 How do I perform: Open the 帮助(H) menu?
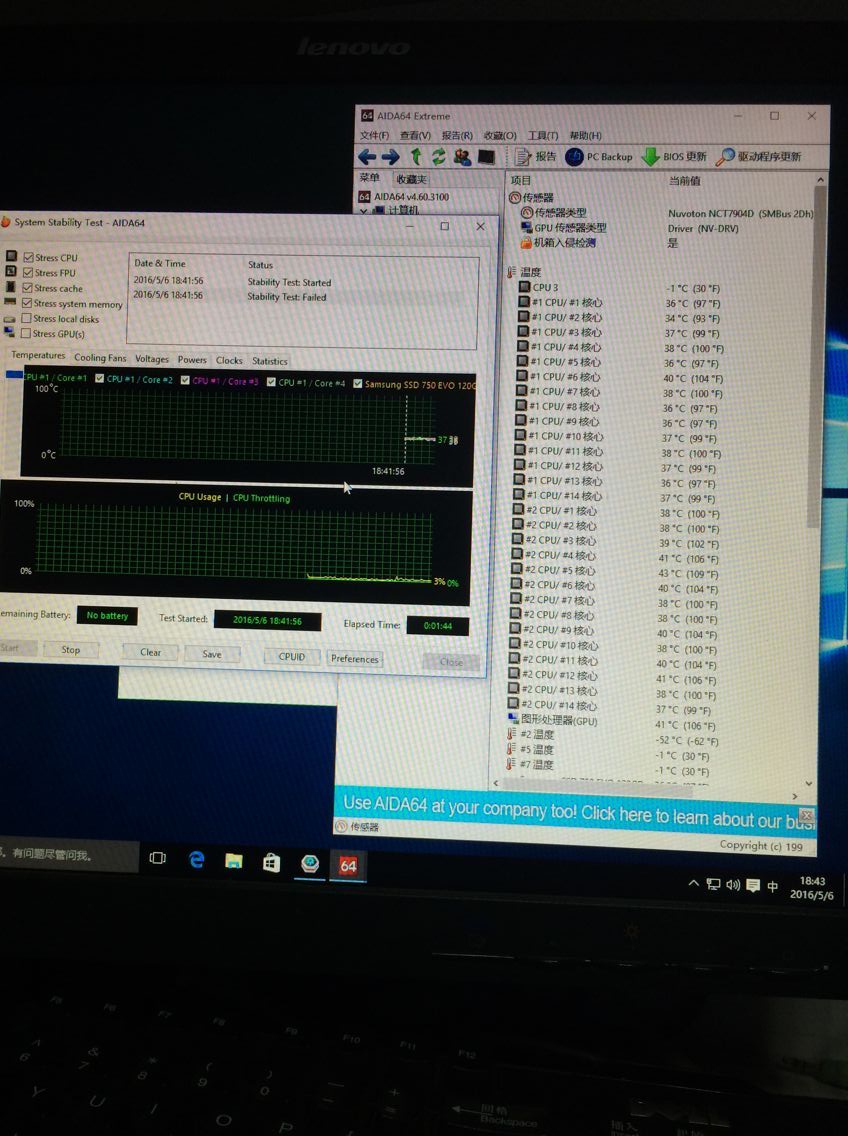click(x=585, y=135)
